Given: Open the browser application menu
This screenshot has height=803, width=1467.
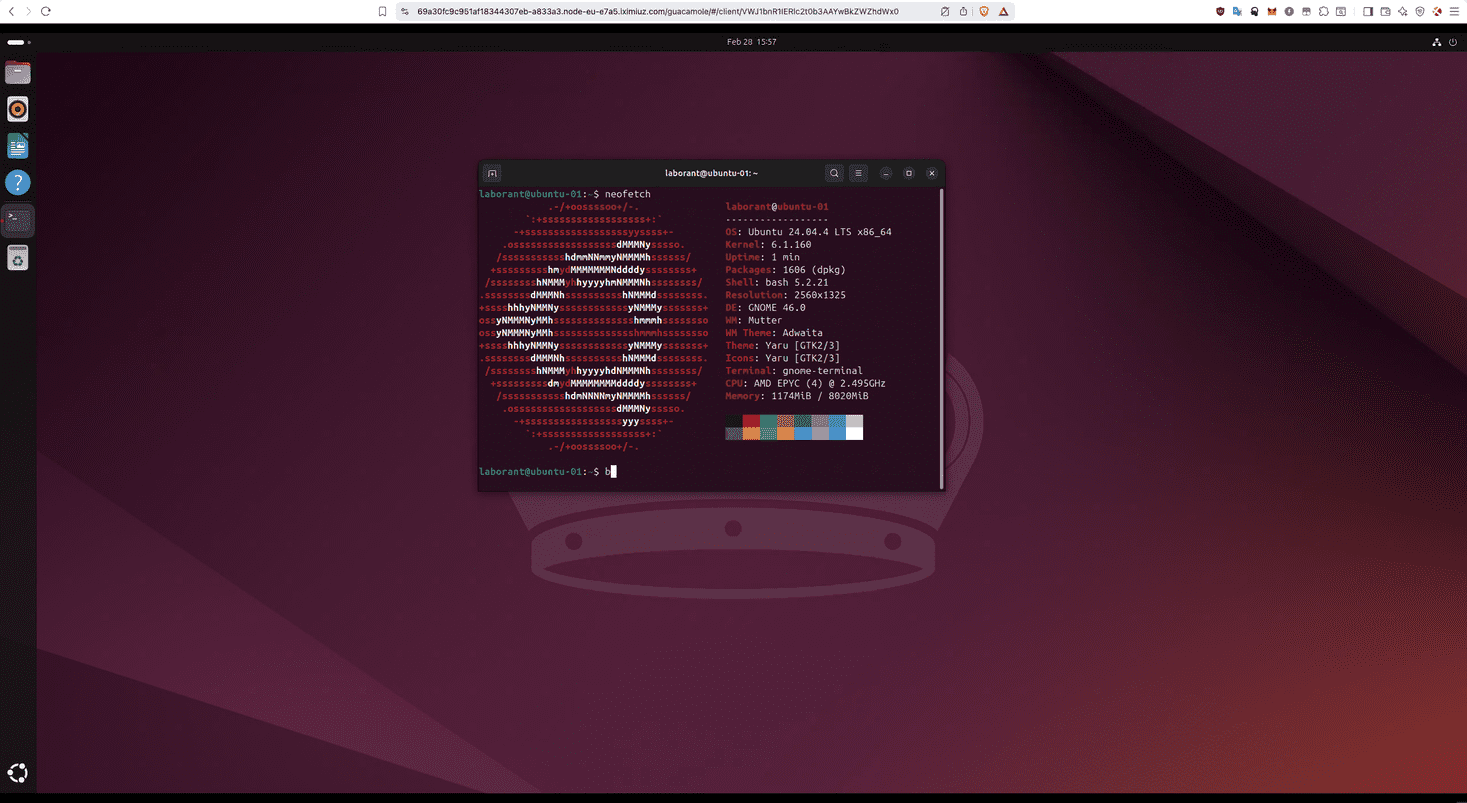Looking at the screenshot, I should click(1455, 11).
